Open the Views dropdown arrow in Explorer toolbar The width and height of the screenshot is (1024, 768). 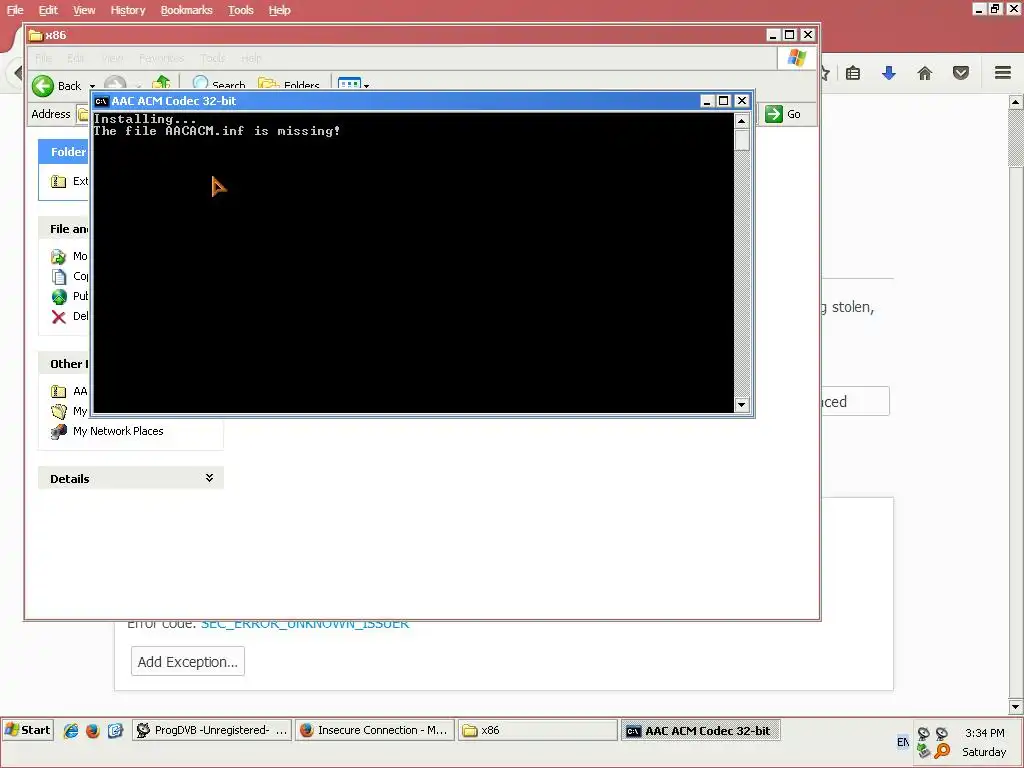[x=366, y=86]
